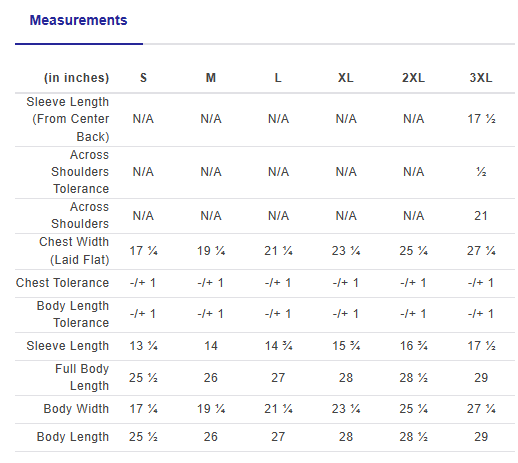The image size is (518, 463).
Task: Click the 3XL Across Shoulders value 21
Action: pos(481,216)
